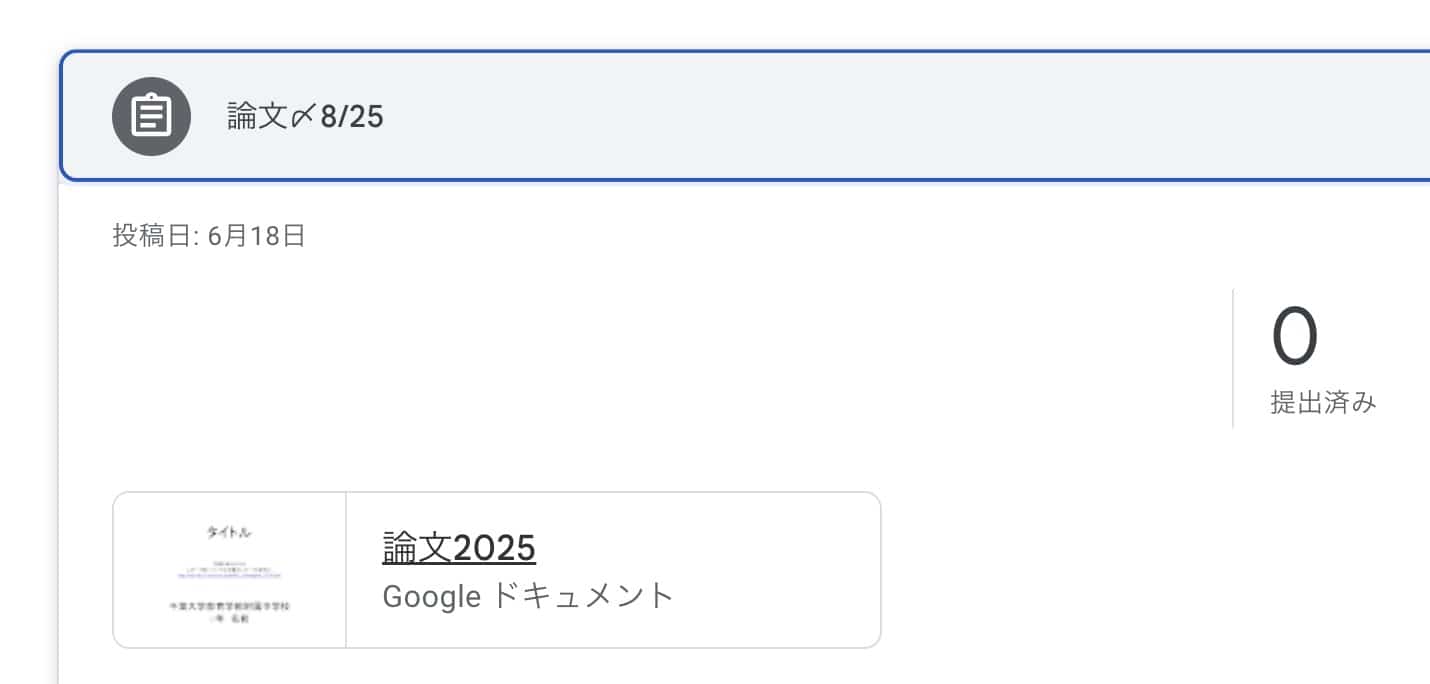
Task: Click the タイトル heading inside the thumbnail
Action: [230, 533]
